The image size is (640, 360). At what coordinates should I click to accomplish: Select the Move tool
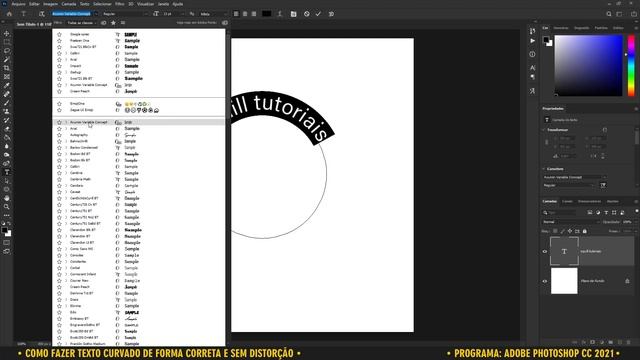[7, 33]
